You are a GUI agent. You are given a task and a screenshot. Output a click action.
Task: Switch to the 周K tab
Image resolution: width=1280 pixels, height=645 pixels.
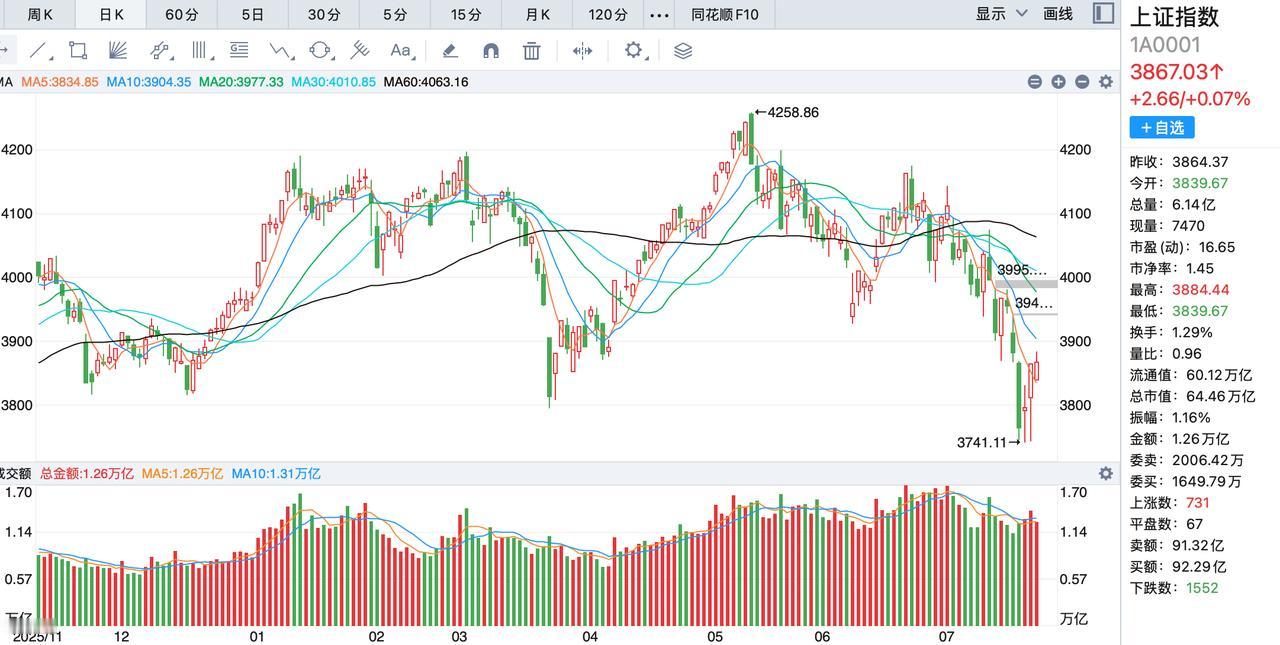40,14
